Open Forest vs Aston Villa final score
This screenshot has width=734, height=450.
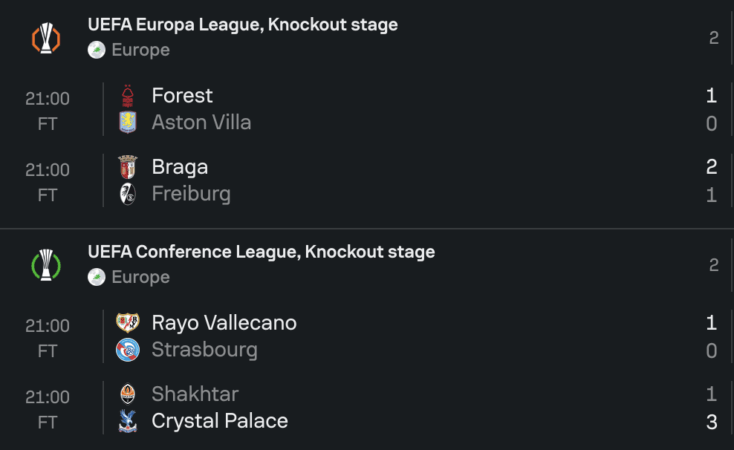pyautogui.click(x=711, y=109)
